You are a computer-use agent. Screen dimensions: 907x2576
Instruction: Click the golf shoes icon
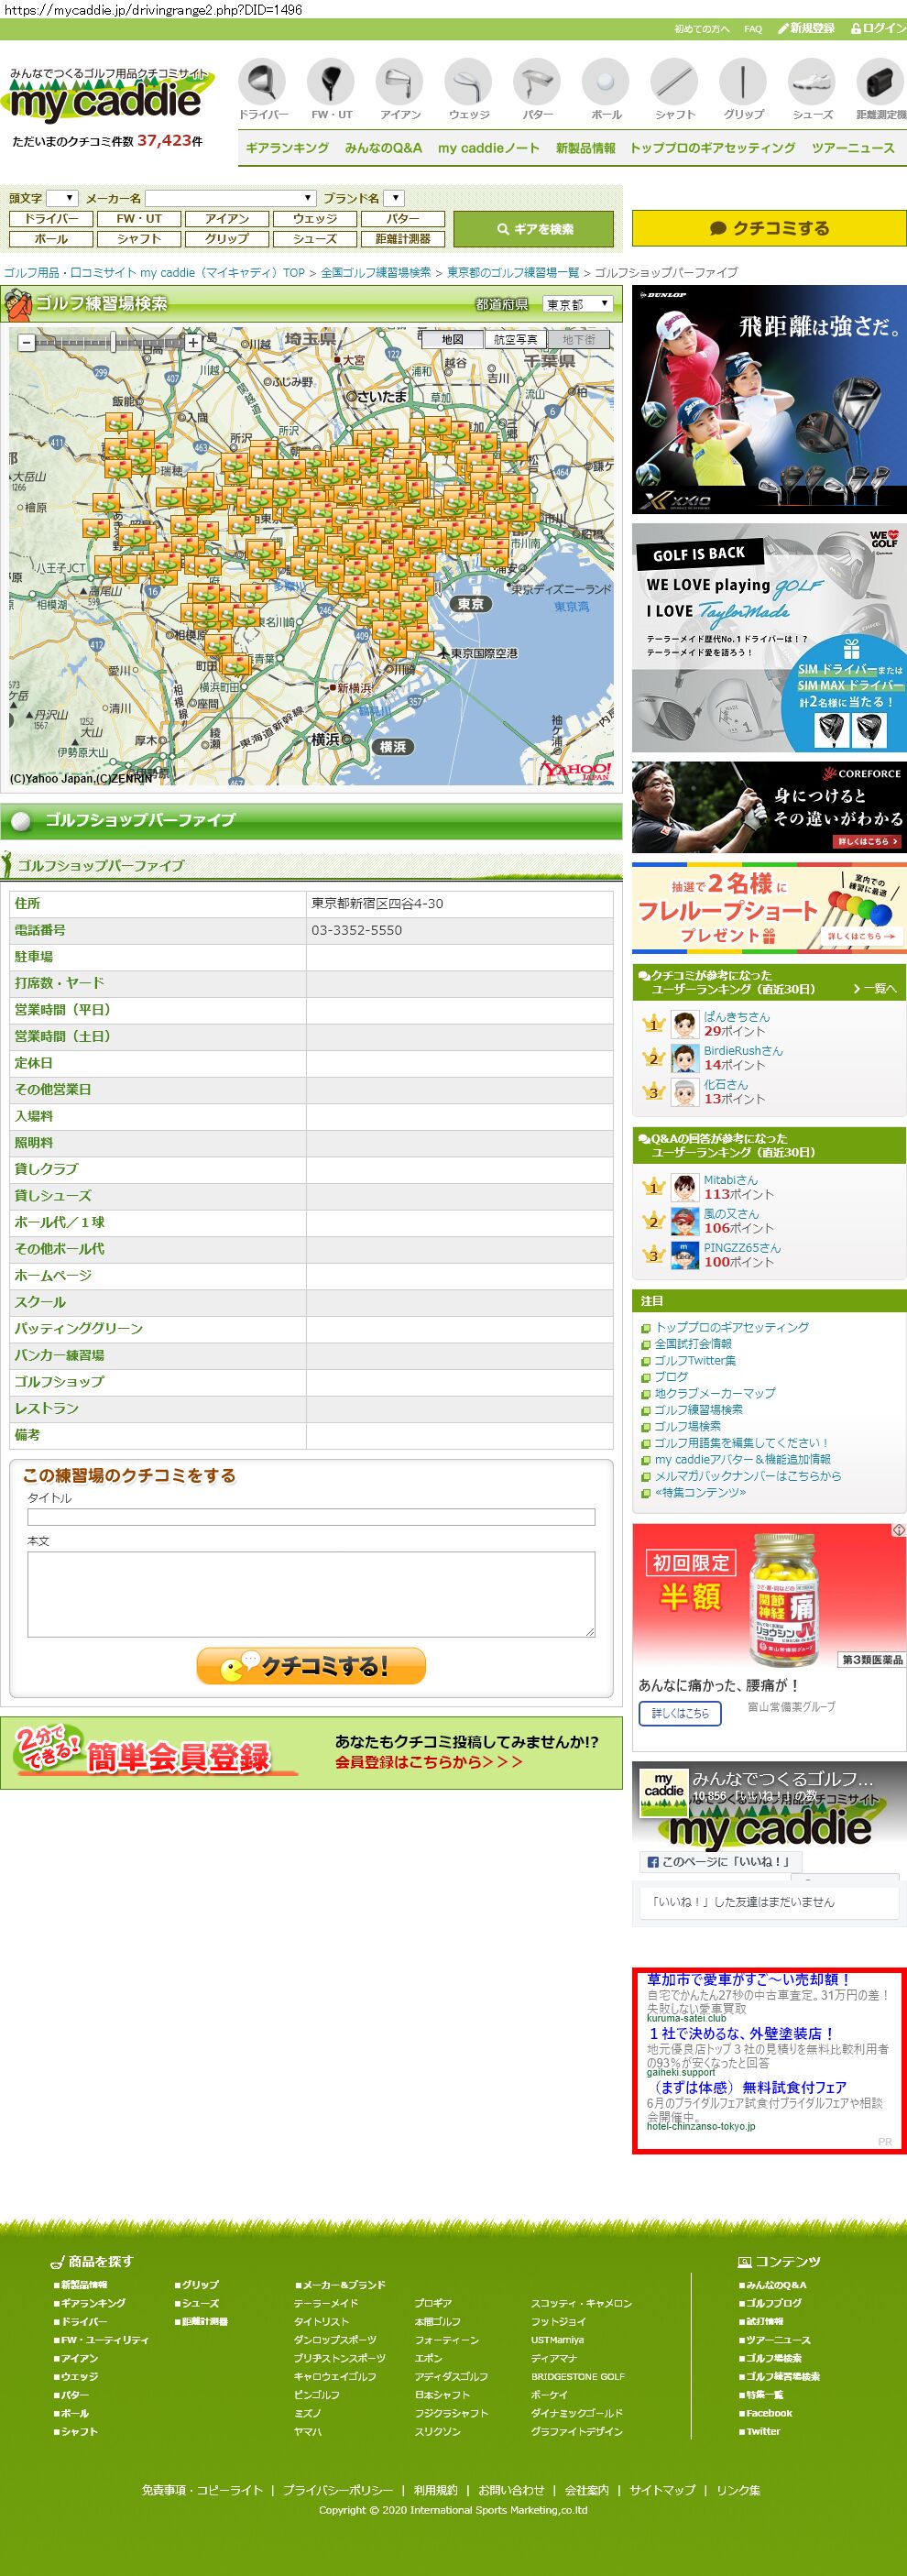tap(811, 81)
